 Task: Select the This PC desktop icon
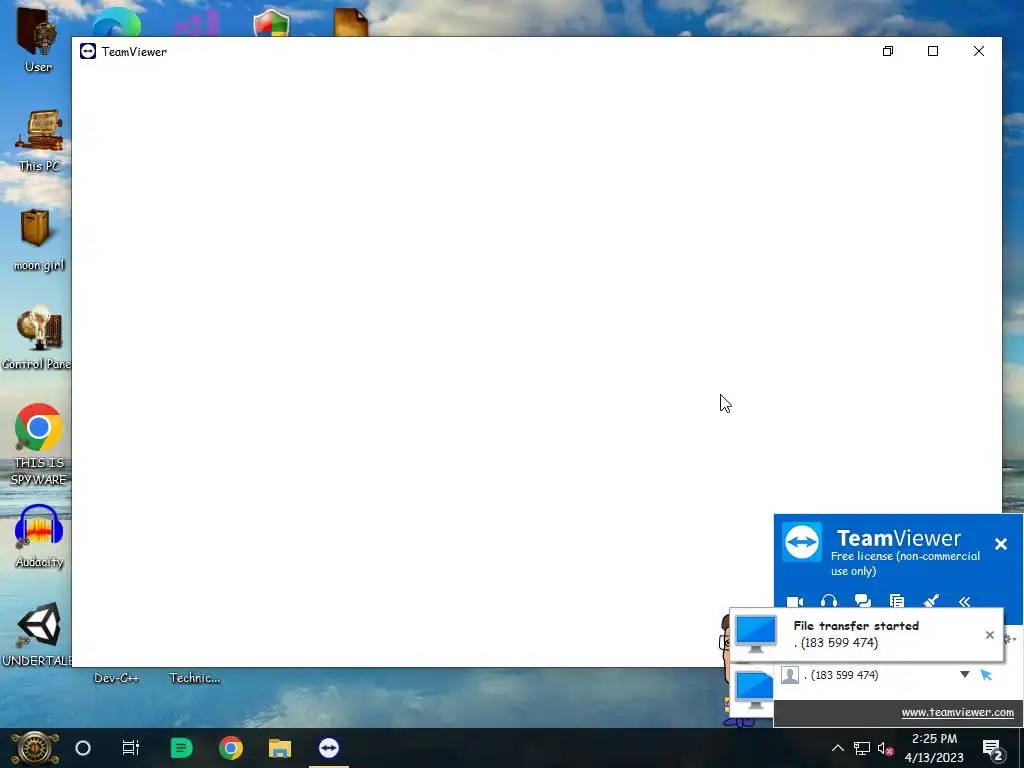point(39,140)
